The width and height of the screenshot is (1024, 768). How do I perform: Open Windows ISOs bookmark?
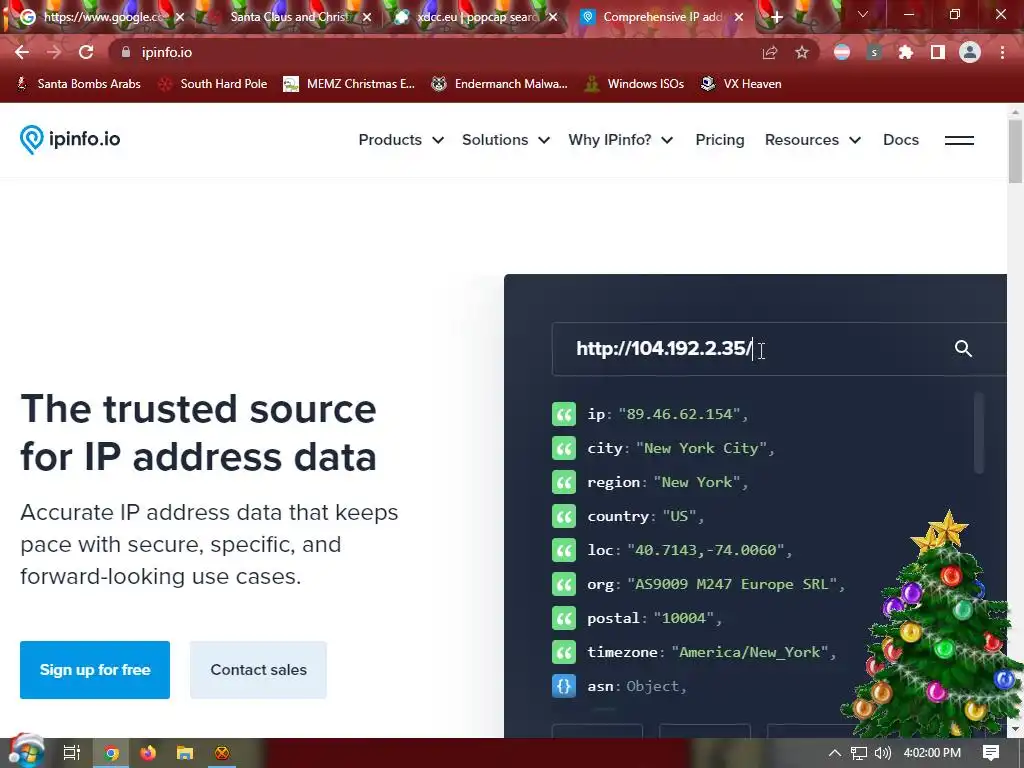634,84
